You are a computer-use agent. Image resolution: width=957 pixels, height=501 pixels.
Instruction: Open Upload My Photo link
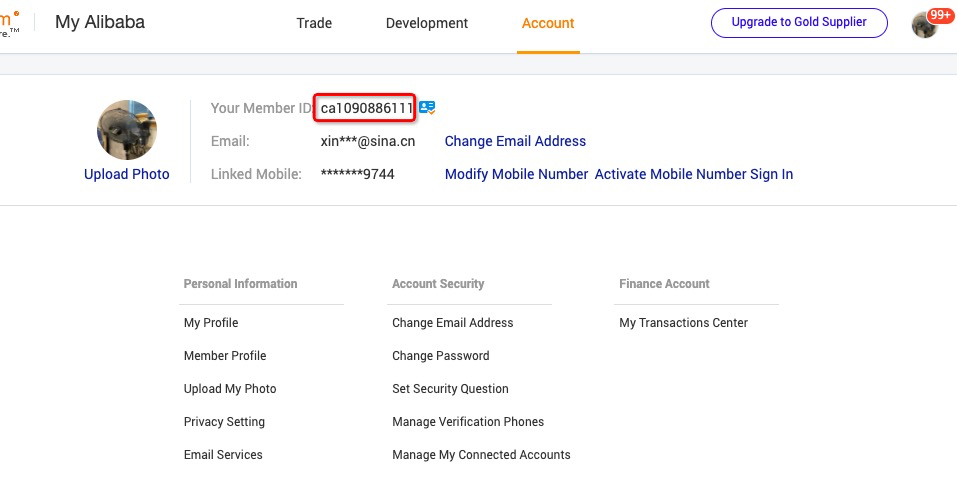click(230, 389)
